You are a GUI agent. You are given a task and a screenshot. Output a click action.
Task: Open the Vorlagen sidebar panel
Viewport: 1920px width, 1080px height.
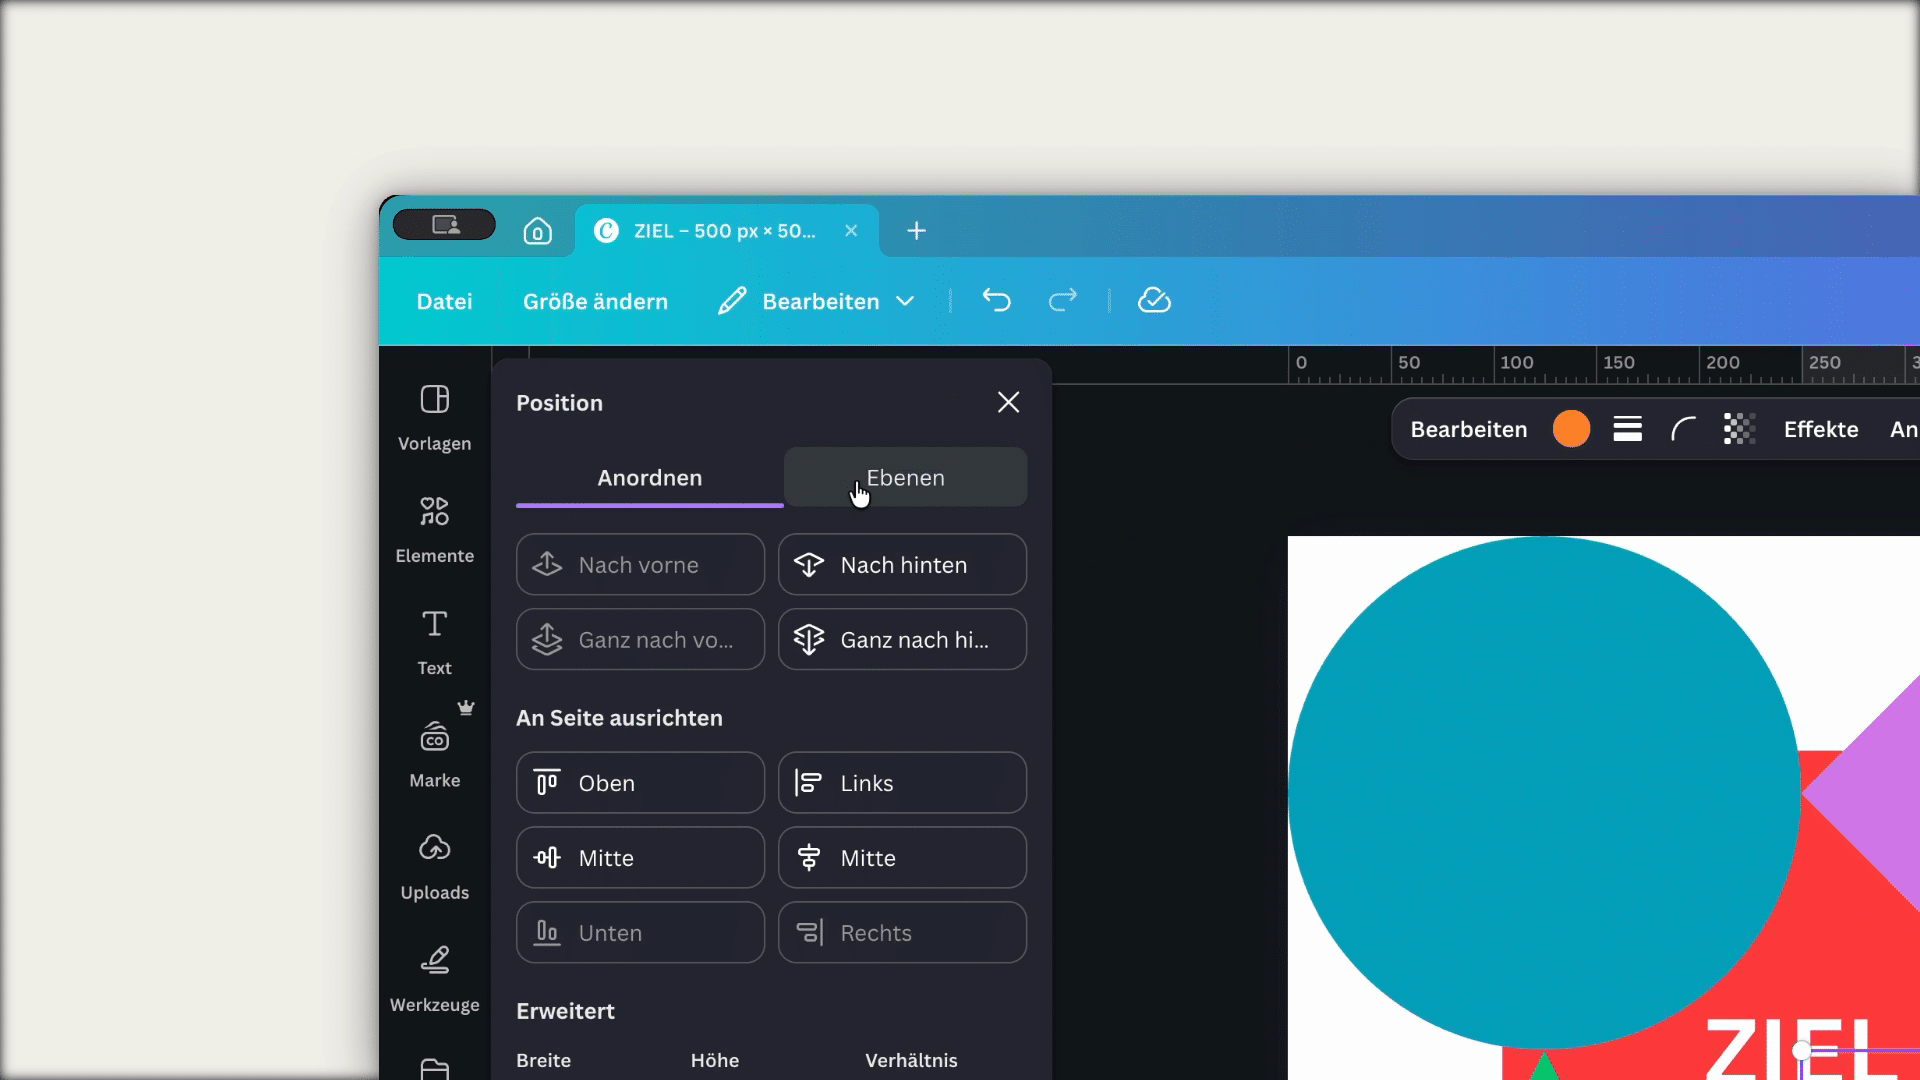coord(434,418)
